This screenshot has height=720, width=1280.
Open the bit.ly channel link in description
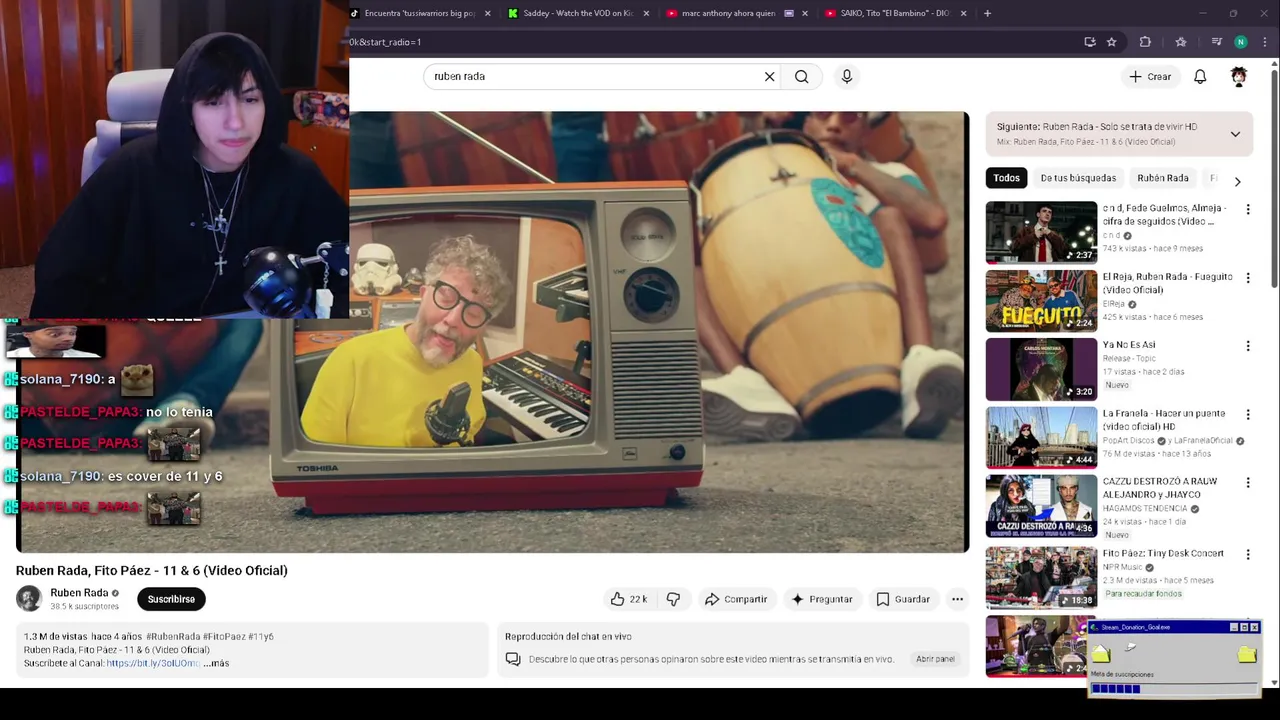click(x=153, y=663)
